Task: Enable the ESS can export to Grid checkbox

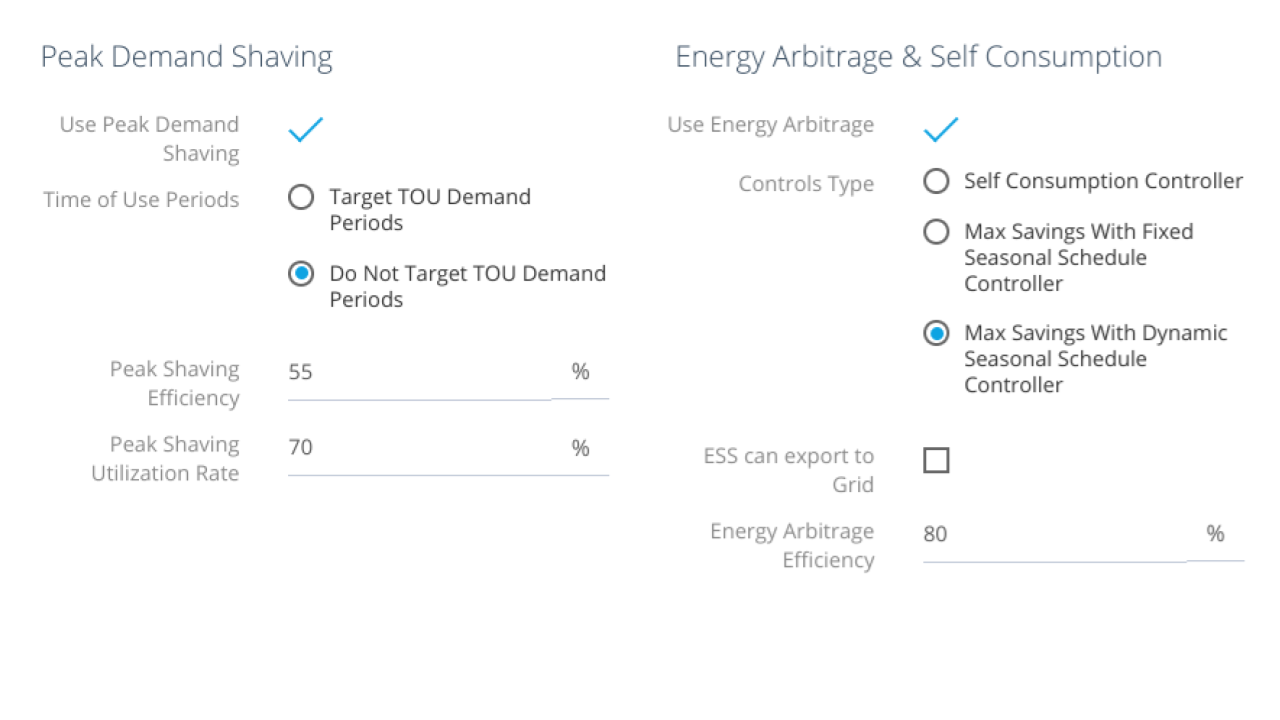Action: coord(936,460)
